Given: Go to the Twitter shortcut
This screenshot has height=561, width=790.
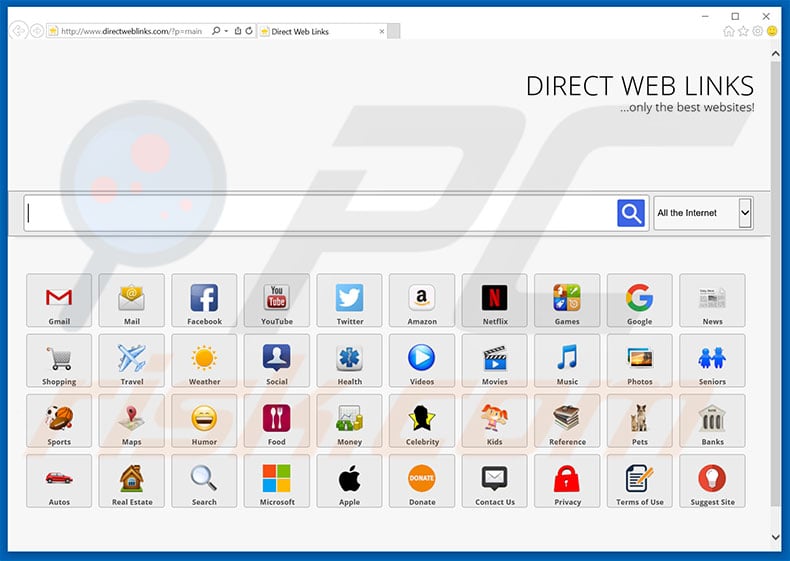Looking at the screenshot, I should coord(349,300).
